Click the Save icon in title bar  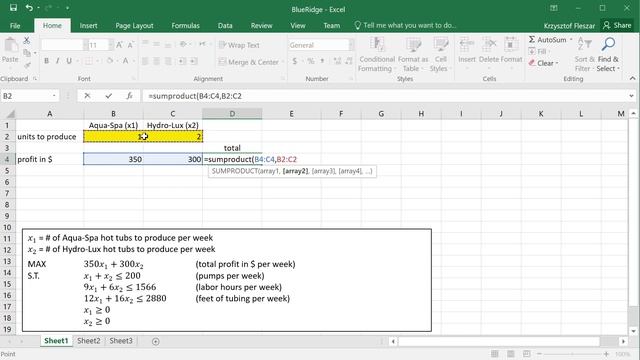tap(13, 8)
